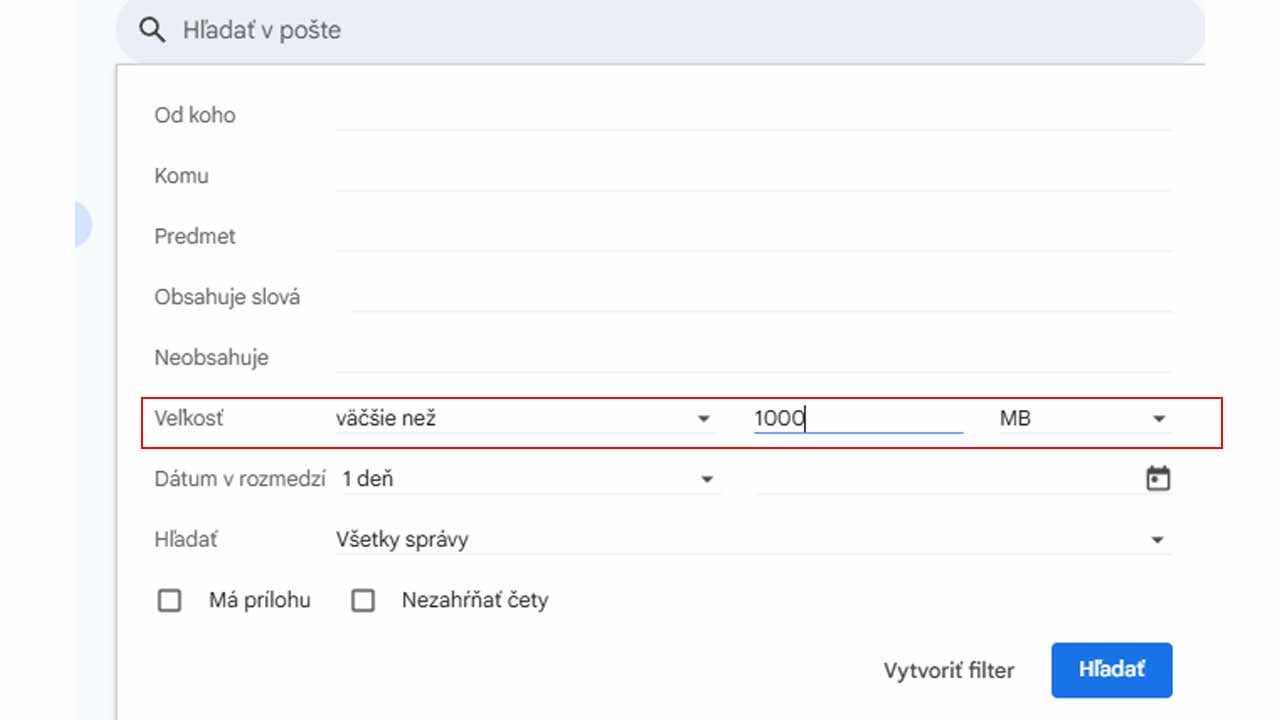Open the Všetky správy search scope dropdown

(753, 540)
